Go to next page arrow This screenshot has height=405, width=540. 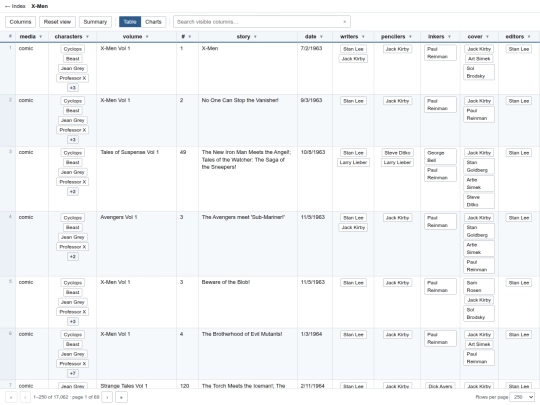(x=107, y=397)
